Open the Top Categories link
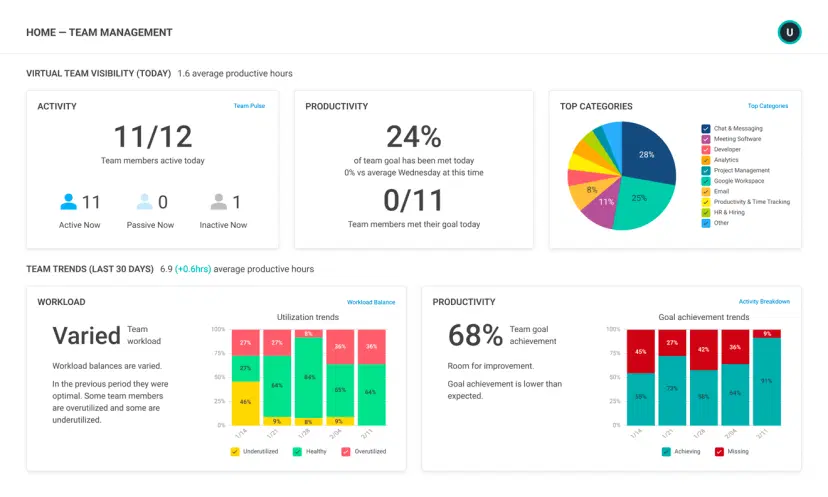Screen dimensions: 828x497 (x=767, y=106)
